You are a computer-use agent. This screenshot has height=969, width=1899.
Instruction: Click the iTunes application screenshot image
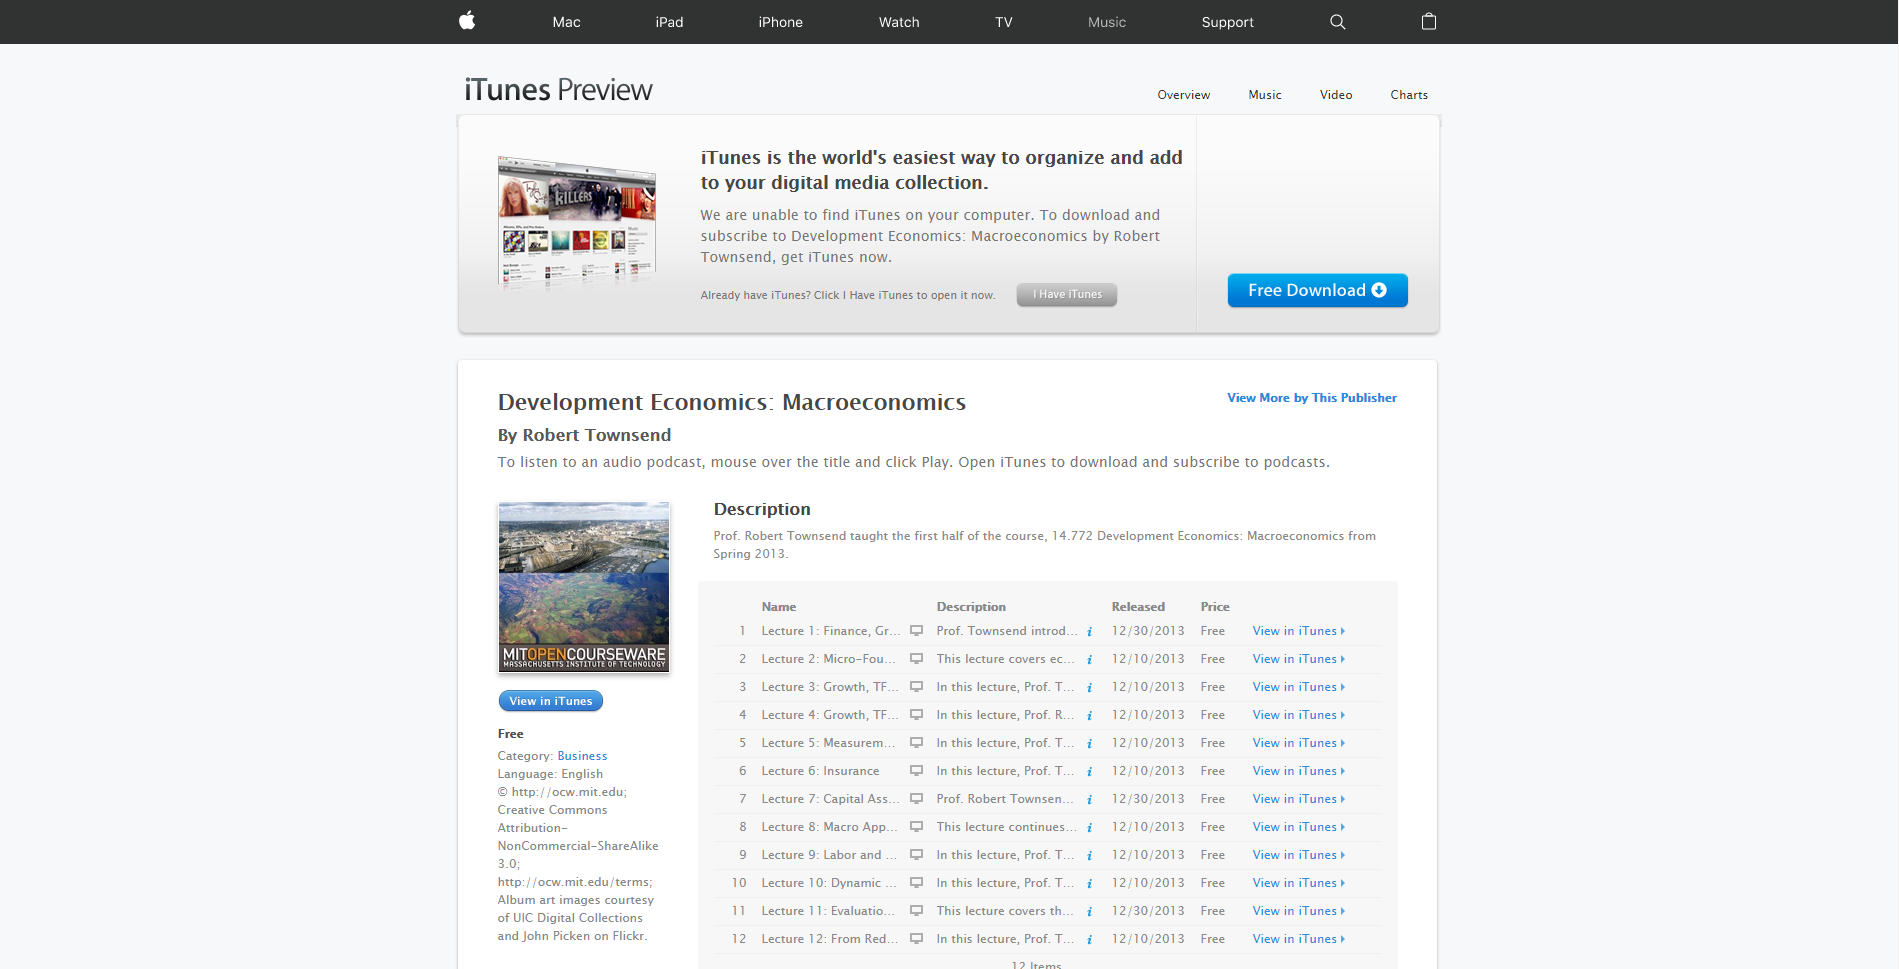tap(577, 222)
